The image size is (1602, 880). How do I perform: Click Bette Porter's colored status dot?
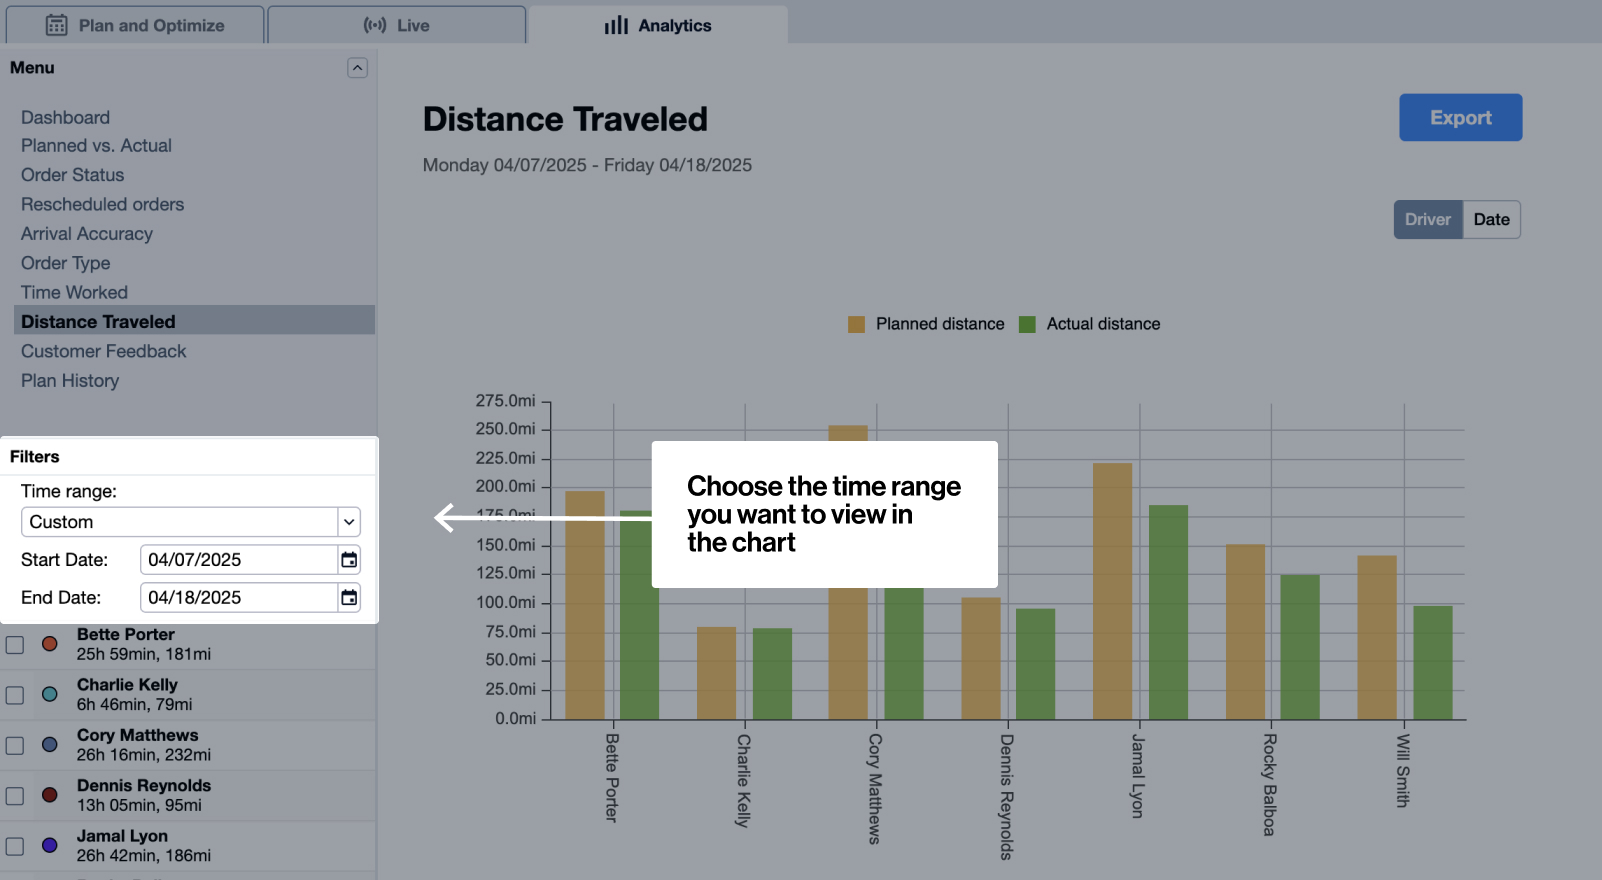49,644
